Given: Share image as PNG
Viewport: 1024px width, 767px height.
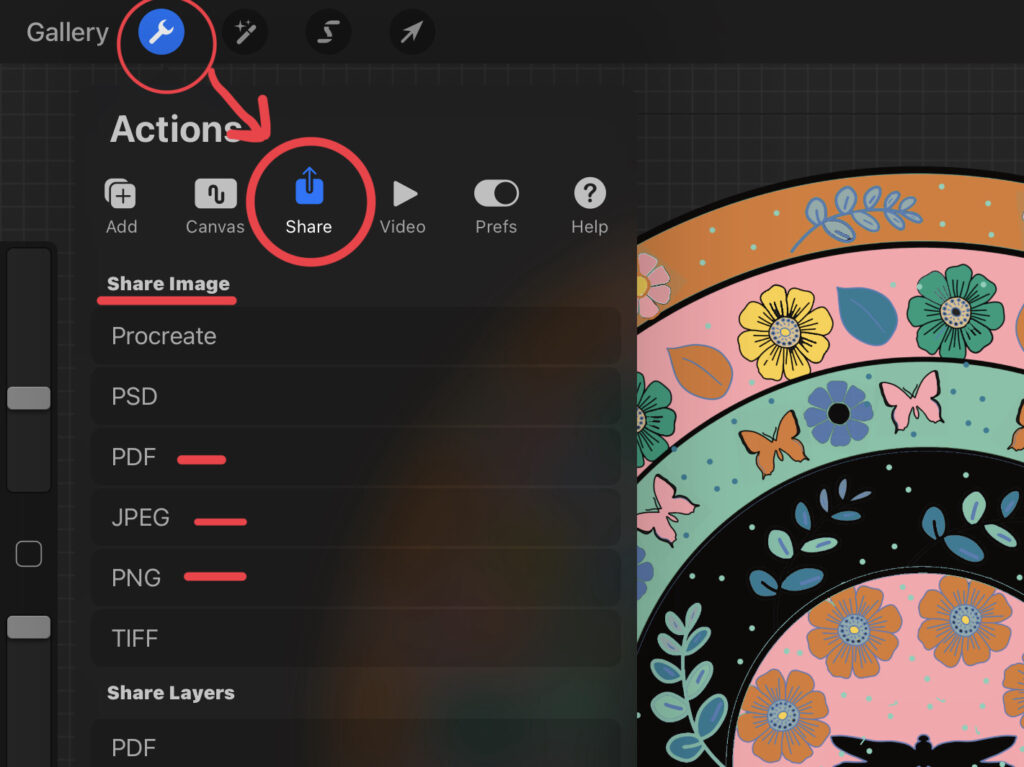Looking at the screenshot, I should pos(356,578).
